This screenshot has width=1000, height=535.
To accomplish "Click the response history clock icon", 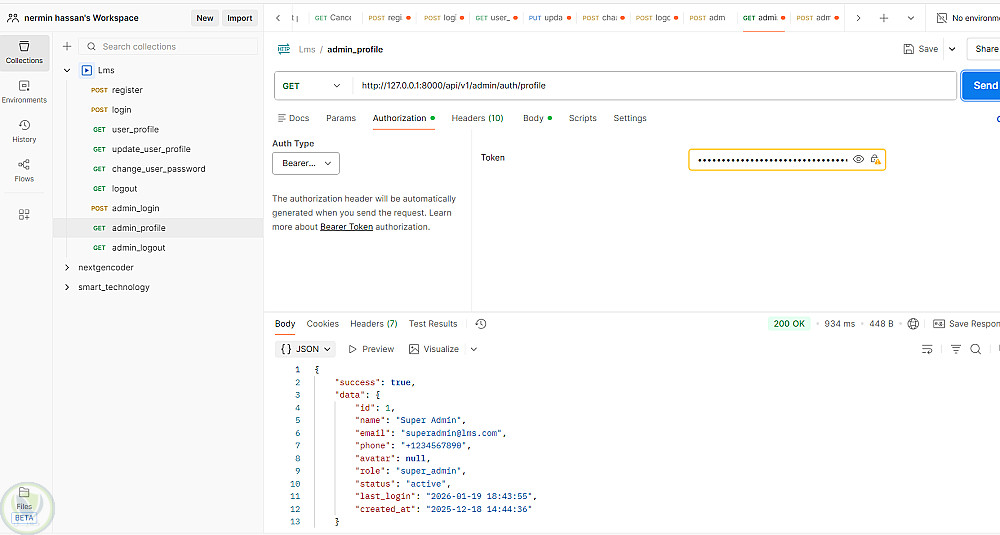I will 481,324.
